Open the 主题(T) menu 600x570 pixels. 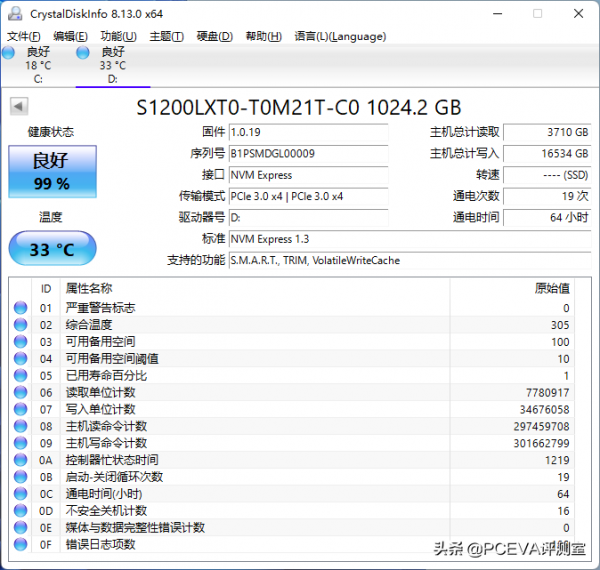pos(166,37)
